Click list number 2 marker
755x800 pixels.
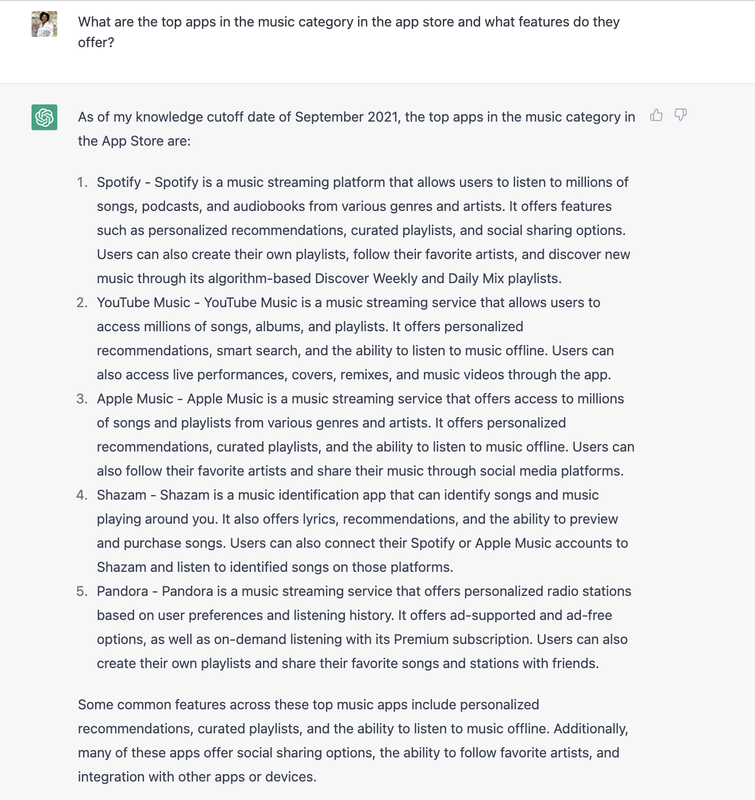tap(82, 303)
